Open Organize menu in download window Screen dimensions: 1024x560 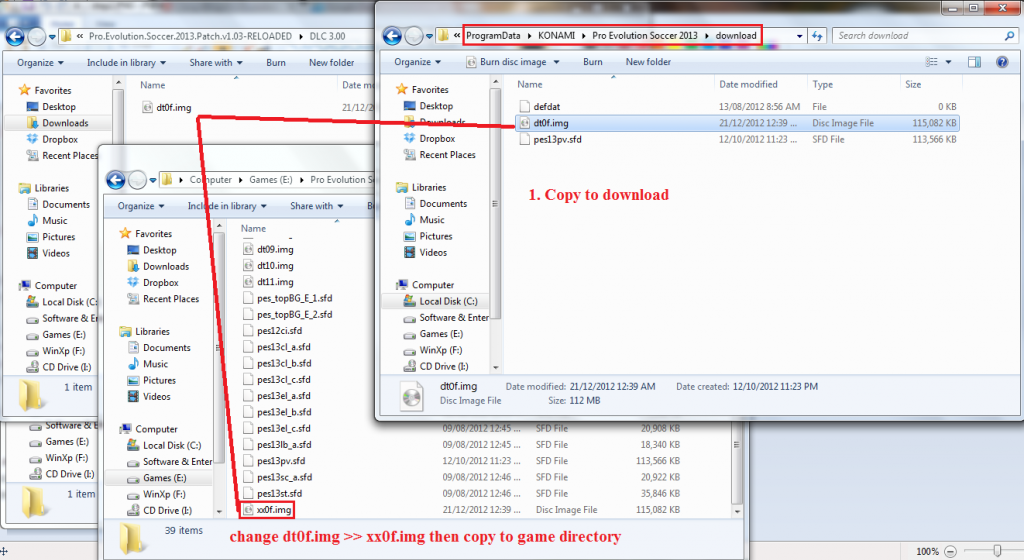pos(417,62)
